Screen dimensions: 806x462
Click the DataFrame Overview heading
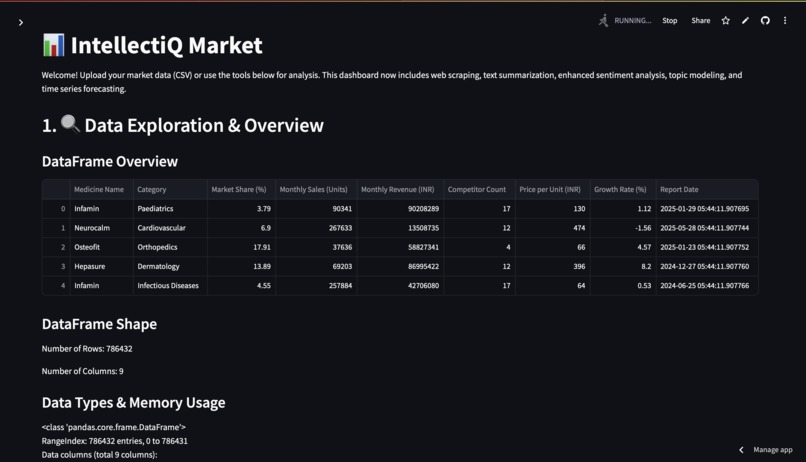click(x=109, y=161)
